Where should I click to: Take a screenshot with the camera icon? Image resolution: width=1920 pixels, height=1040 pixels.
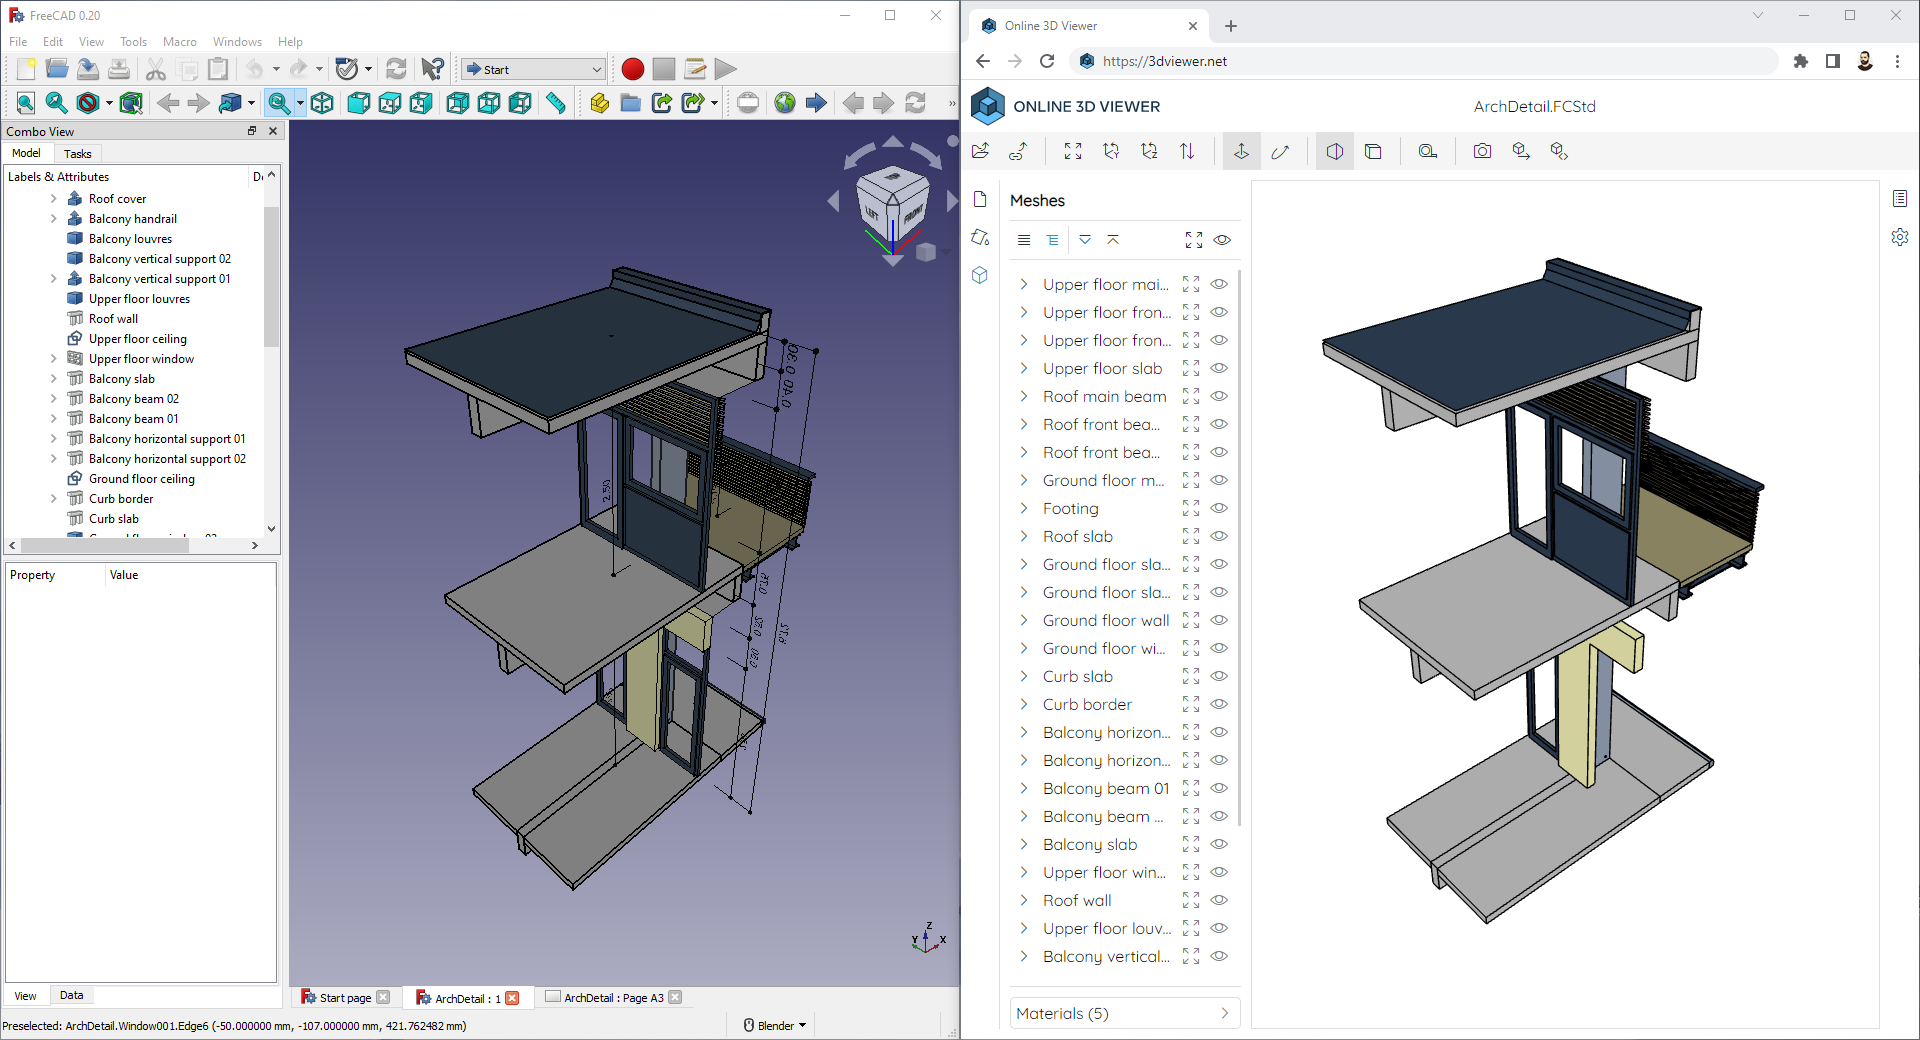(1482, 151)
